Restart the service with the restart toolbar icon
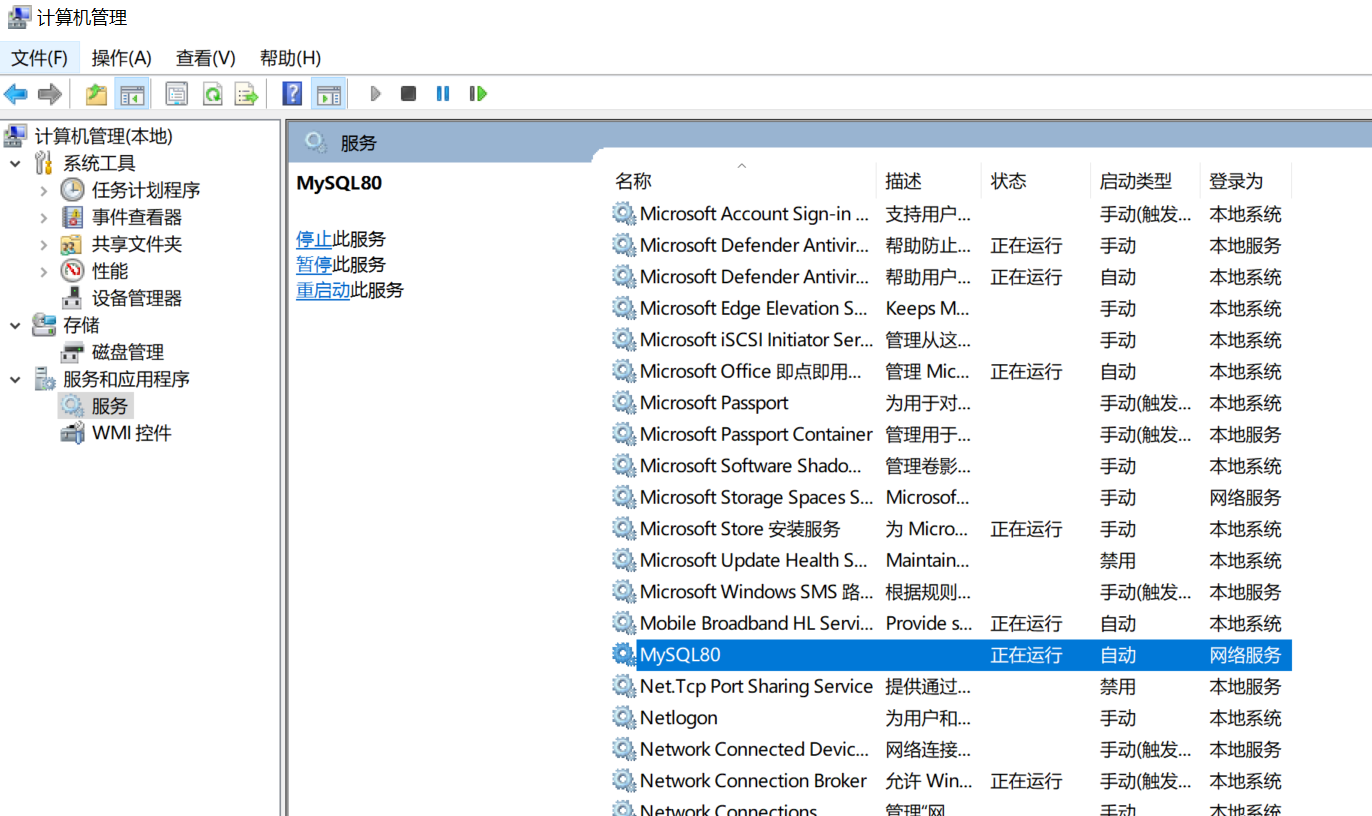1372x816 pixels. coord(477,93)
